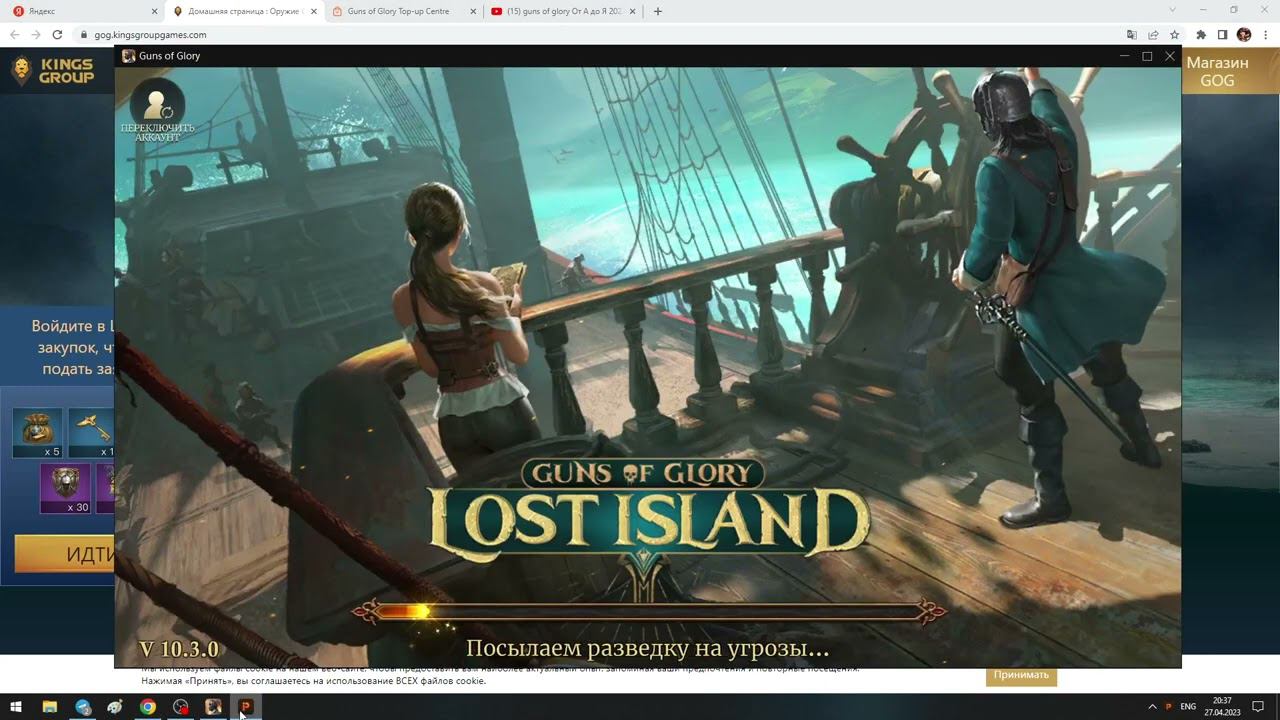
Task: Click the yellow ИДТИ button
Action: [65, 554]
